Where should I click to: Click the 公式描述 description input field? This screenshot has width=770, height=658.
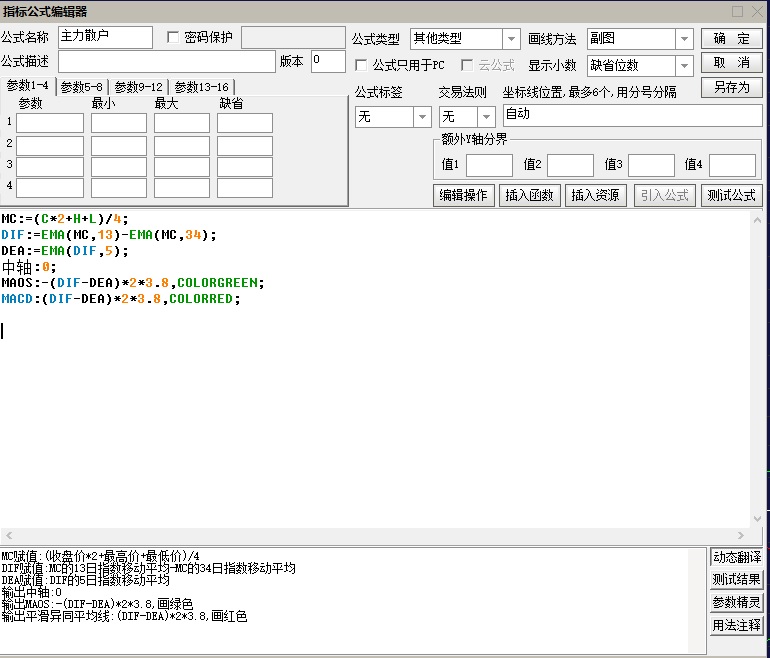tap(166, 62)
